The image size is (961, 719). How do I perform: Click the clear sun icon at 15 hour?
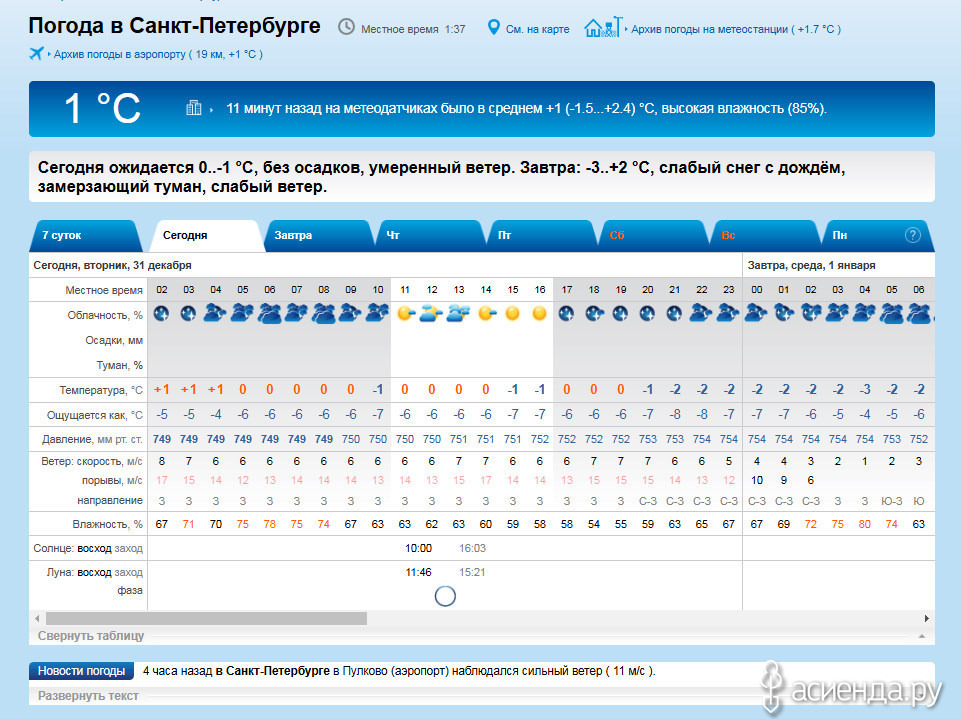(x=513, y=314)
